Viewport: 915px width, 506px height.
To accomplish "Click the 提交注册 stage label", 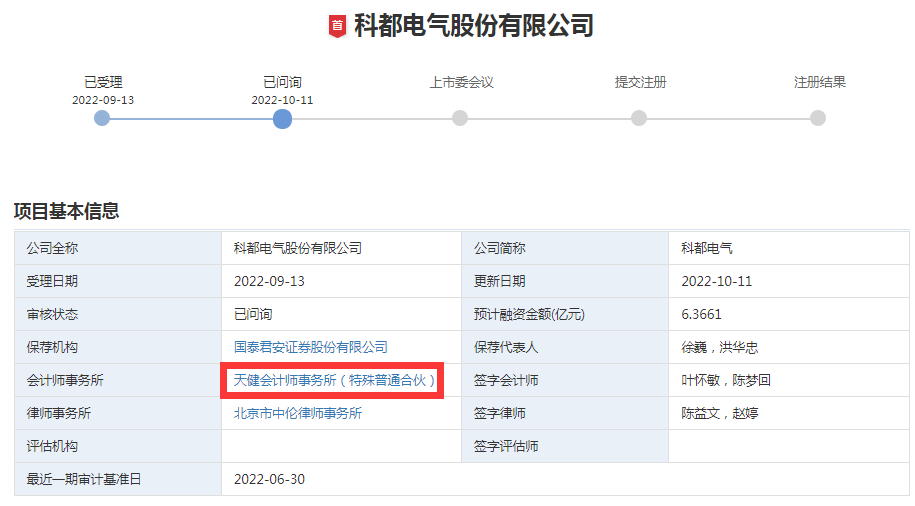I will [640, 82].
